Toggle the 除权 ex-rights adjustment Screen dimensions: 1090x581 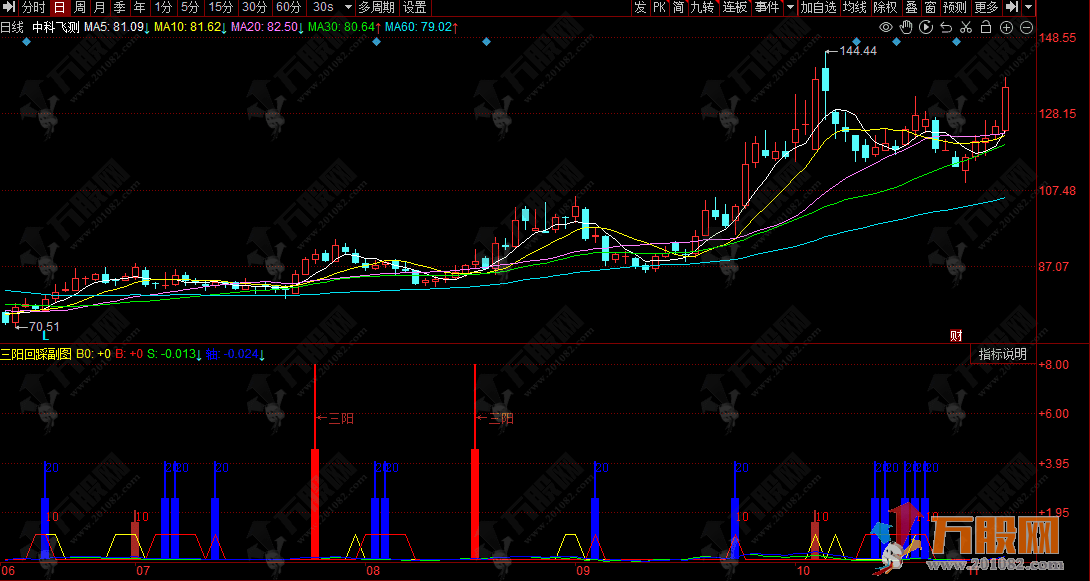pos(885,8)
